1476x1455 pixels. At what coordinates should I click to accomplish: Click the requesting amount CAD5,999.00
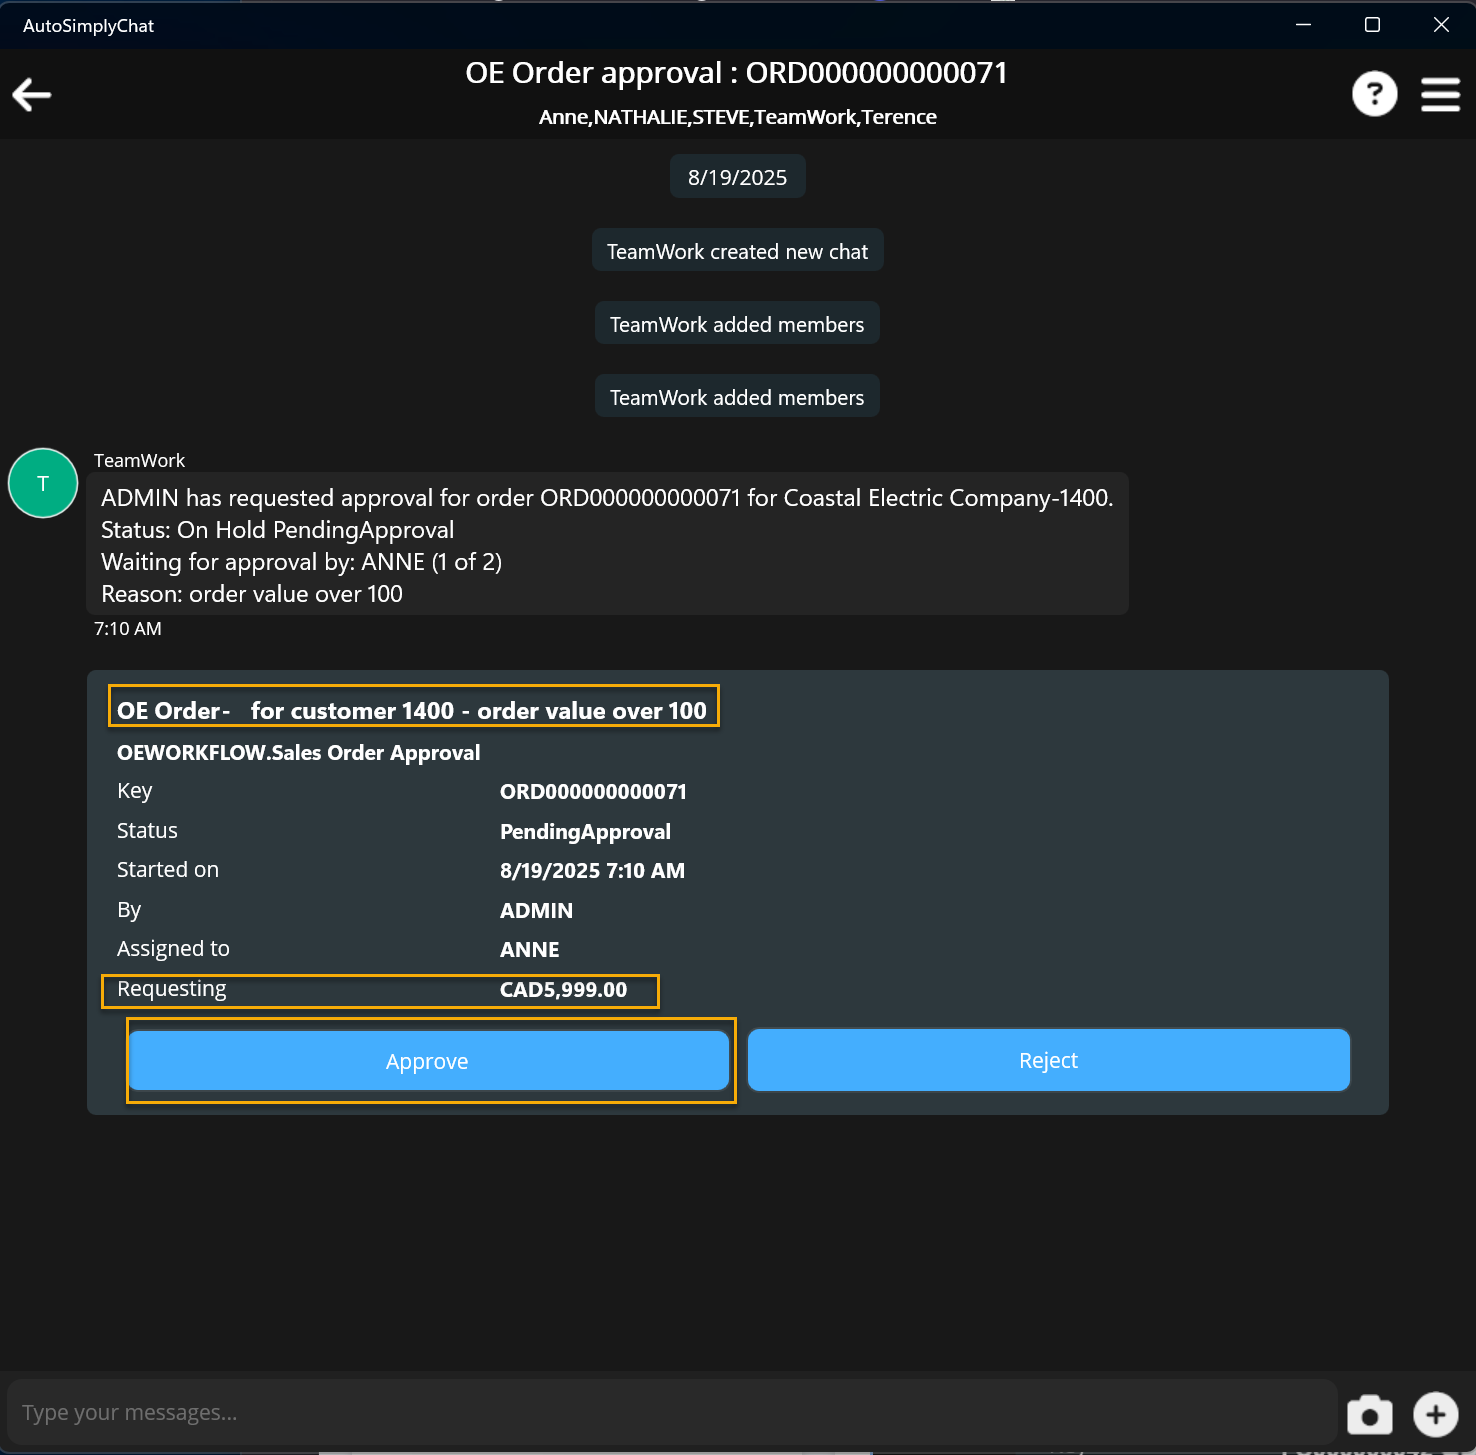563,990
